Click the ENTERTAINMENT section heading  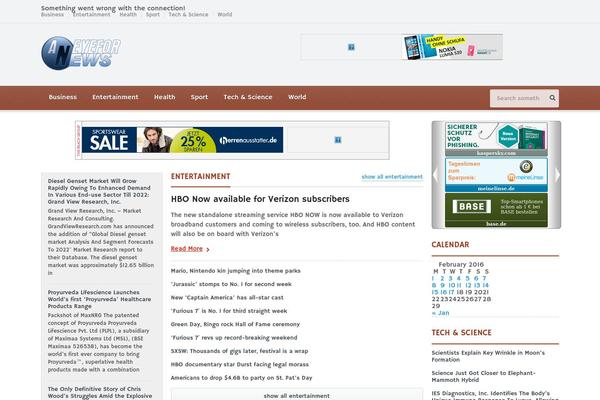(201, 176)
